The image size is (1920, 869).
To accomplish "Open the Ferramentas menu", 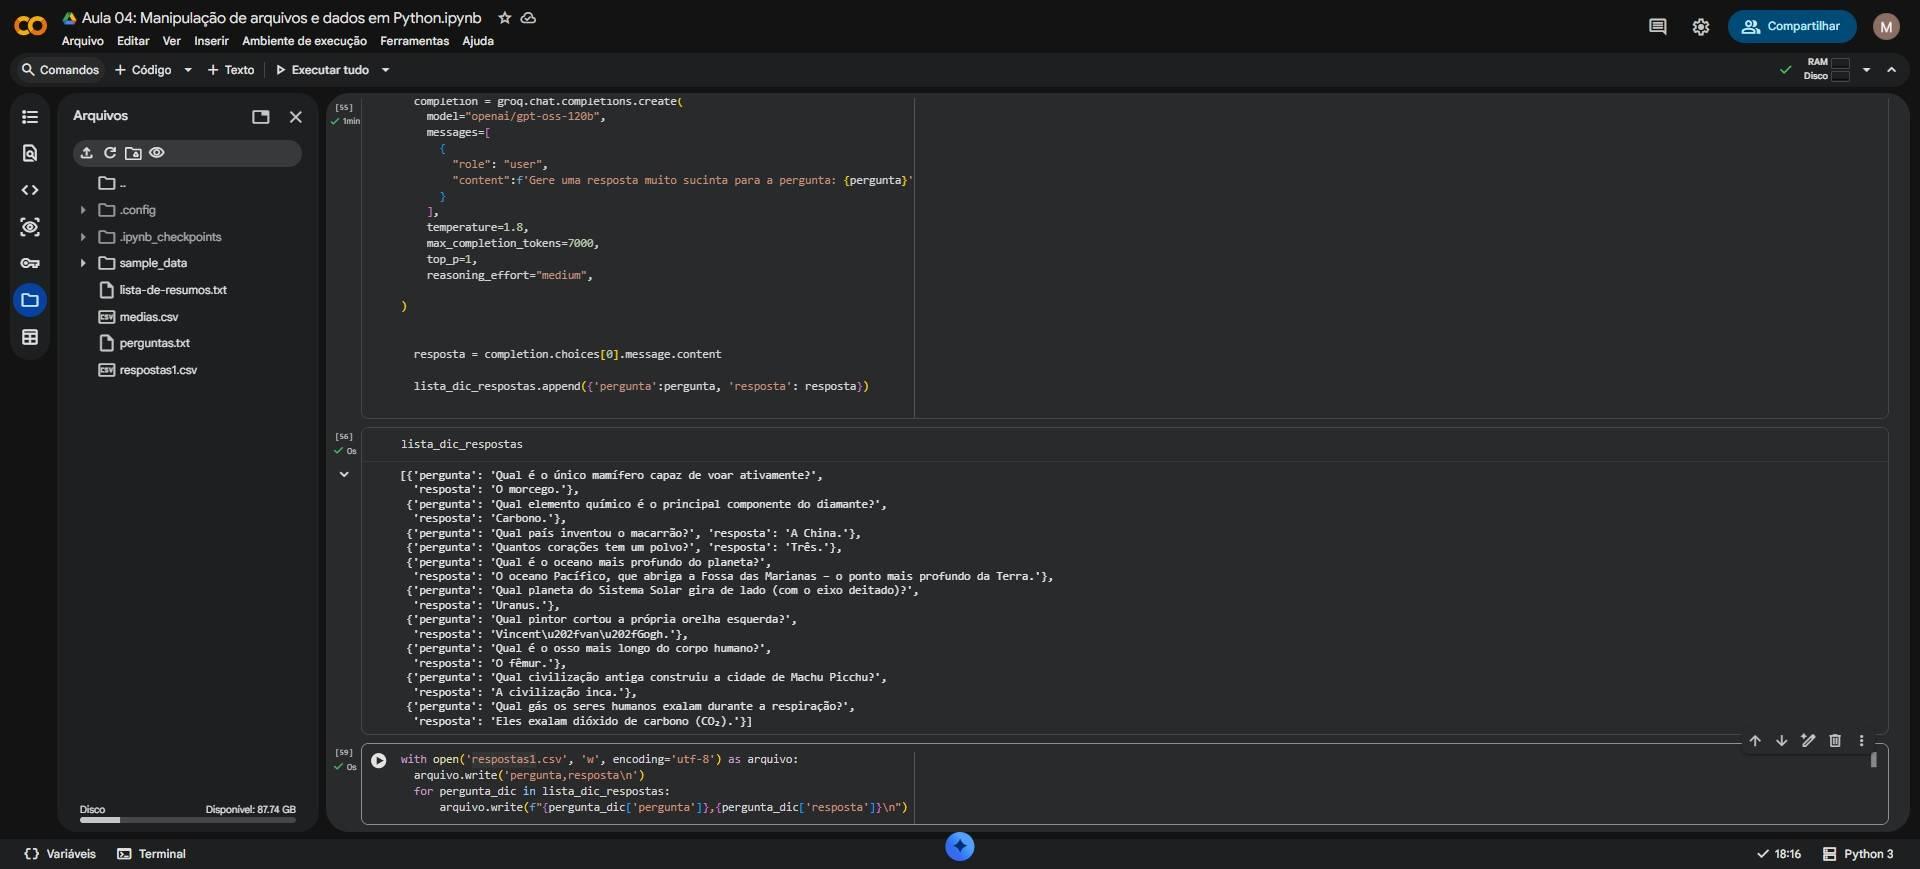I will point(414,41).
